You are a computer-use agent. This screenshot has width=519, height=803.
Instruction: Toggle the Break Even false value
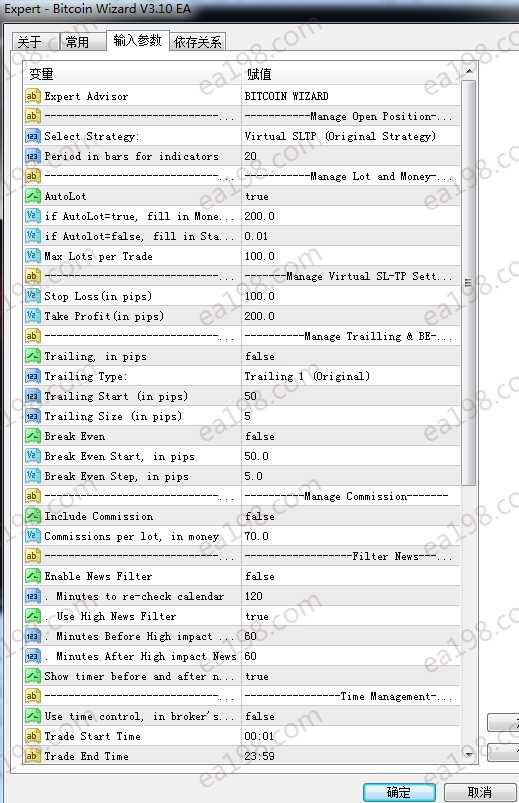point(351,436)
